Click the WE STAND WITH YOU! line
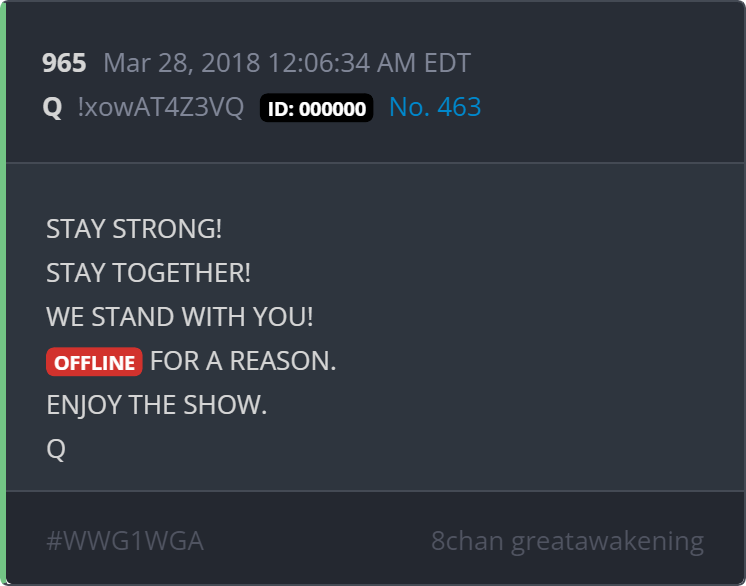 [x=180, y=317]
